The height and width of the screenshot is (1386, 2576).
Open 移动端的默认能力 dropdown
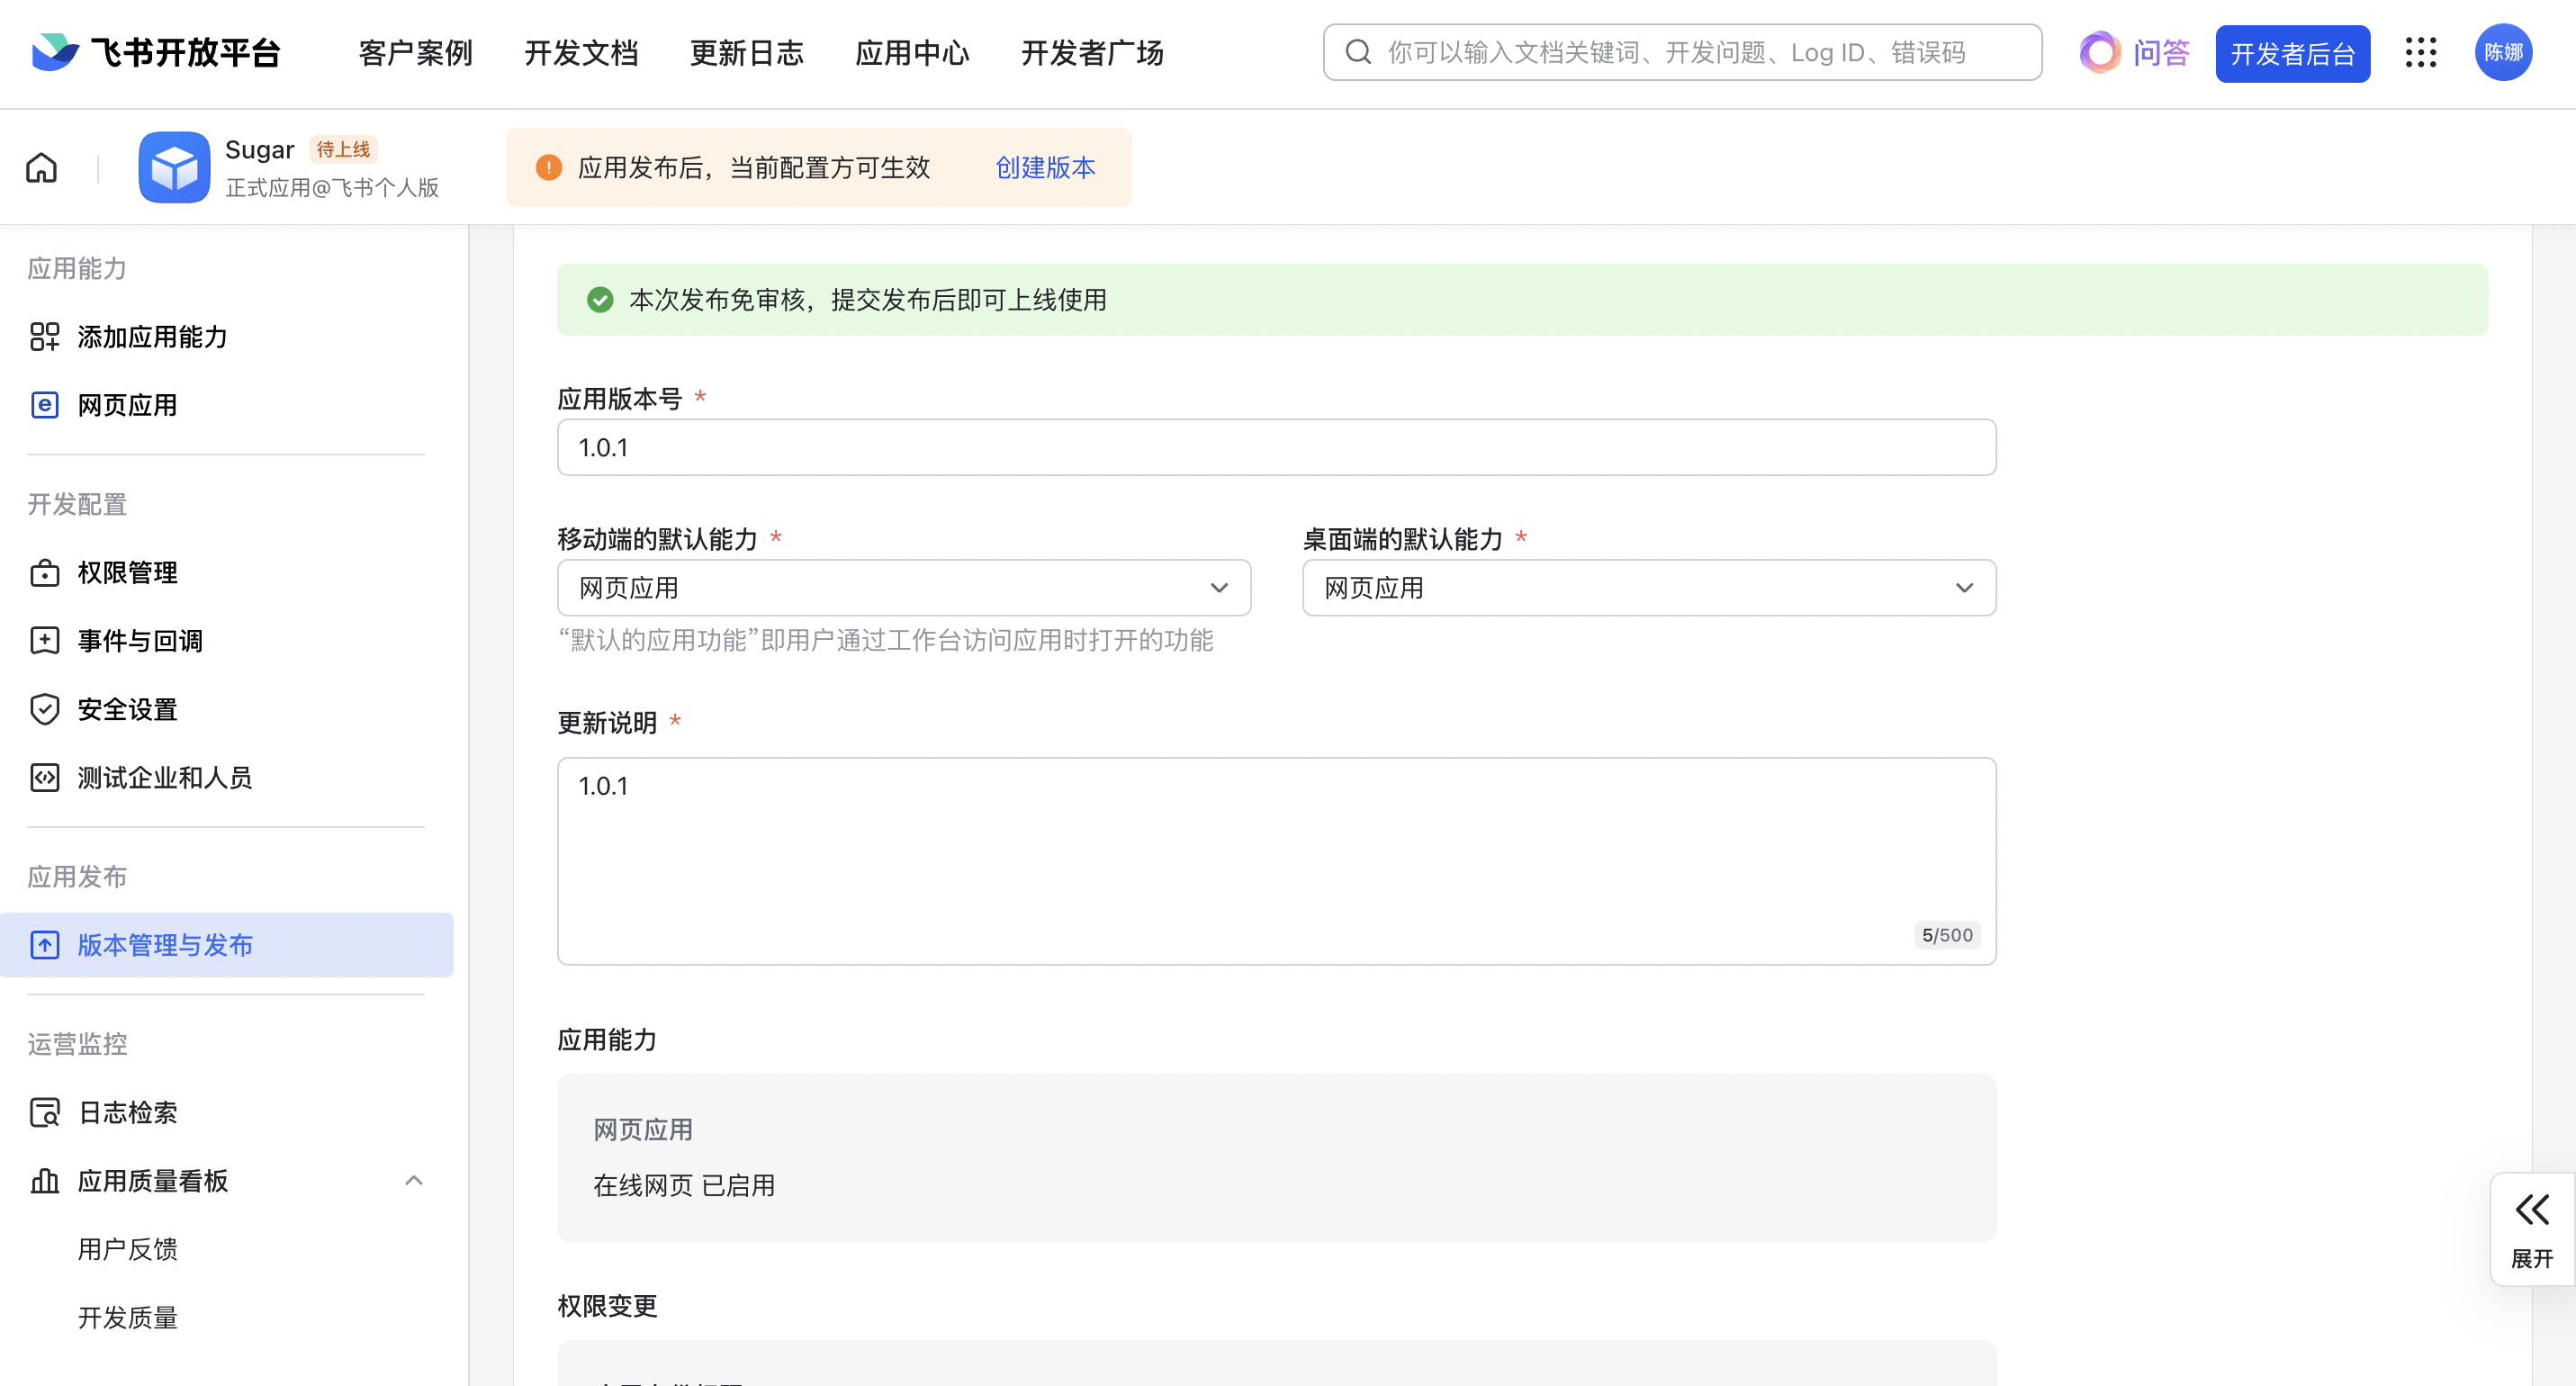(904, 588)
